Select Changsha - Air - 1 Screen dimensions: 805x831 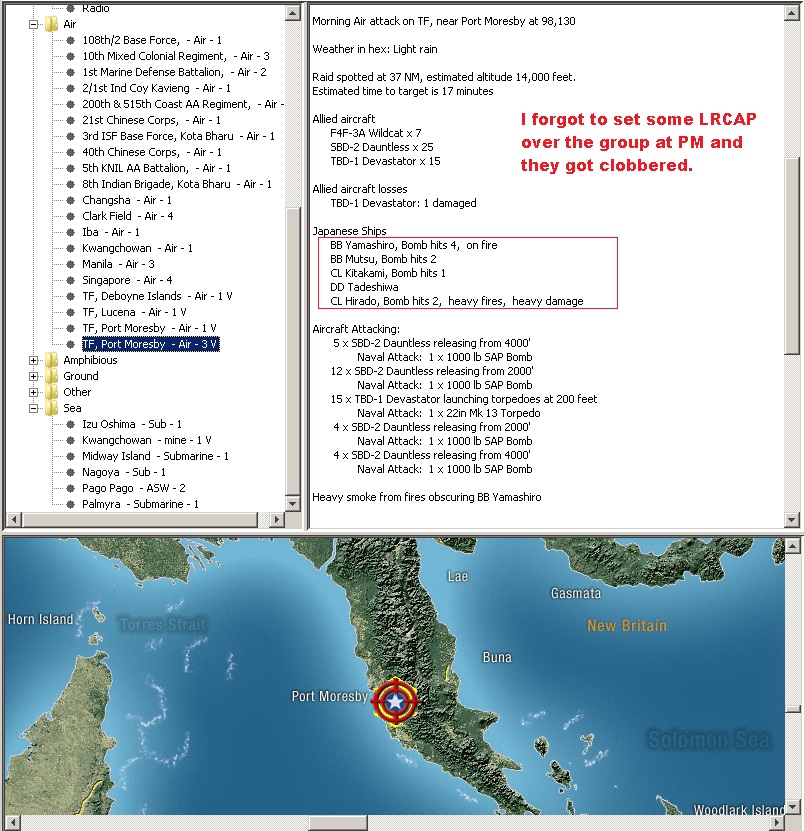click(127, 200)
